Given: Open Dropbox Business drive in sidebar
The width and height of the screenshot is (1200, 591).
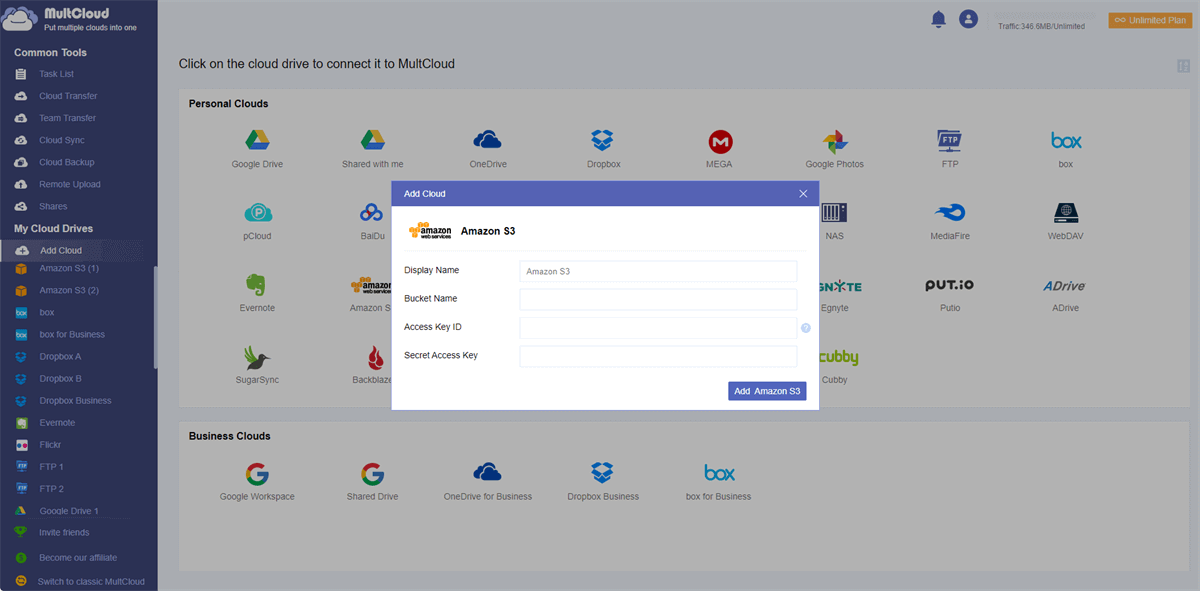Looking at the screenshot, I should click(76, 400).
